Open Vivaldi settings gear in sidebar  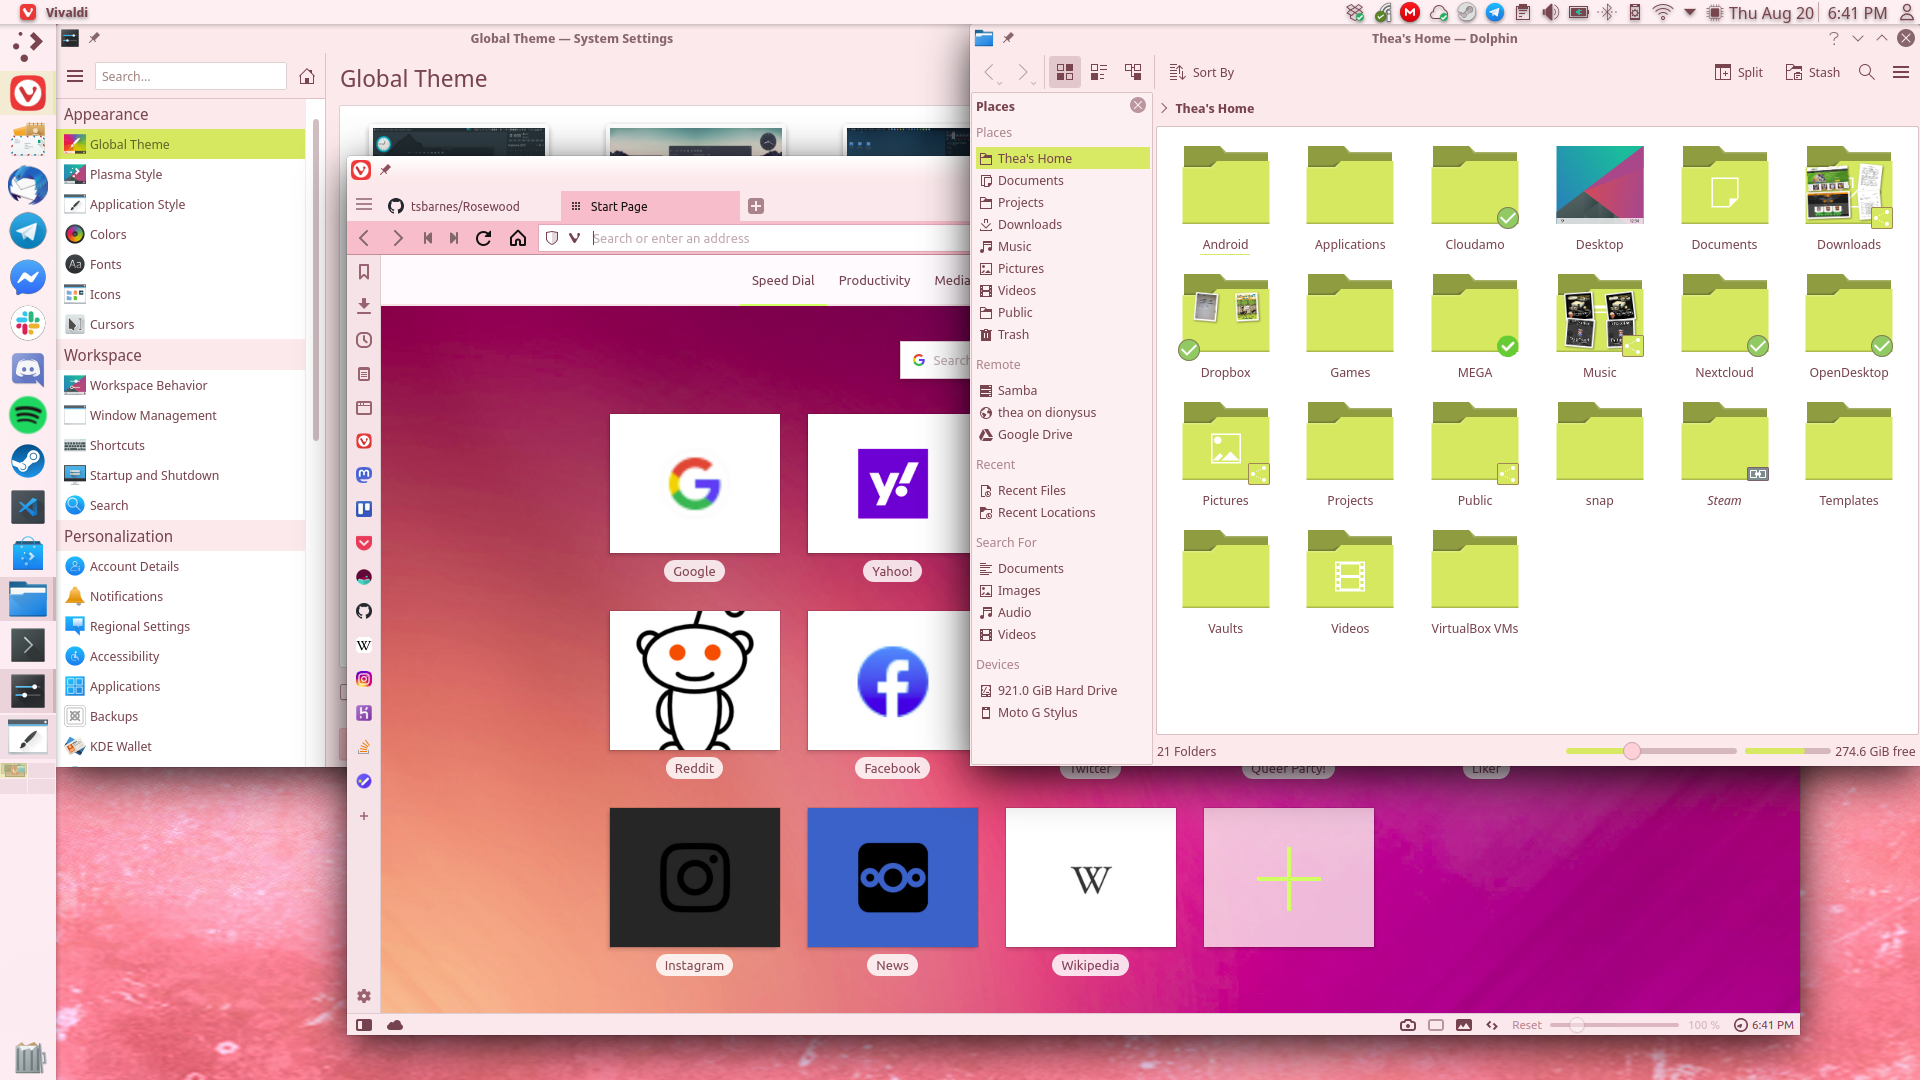click(x=364, y=996)
